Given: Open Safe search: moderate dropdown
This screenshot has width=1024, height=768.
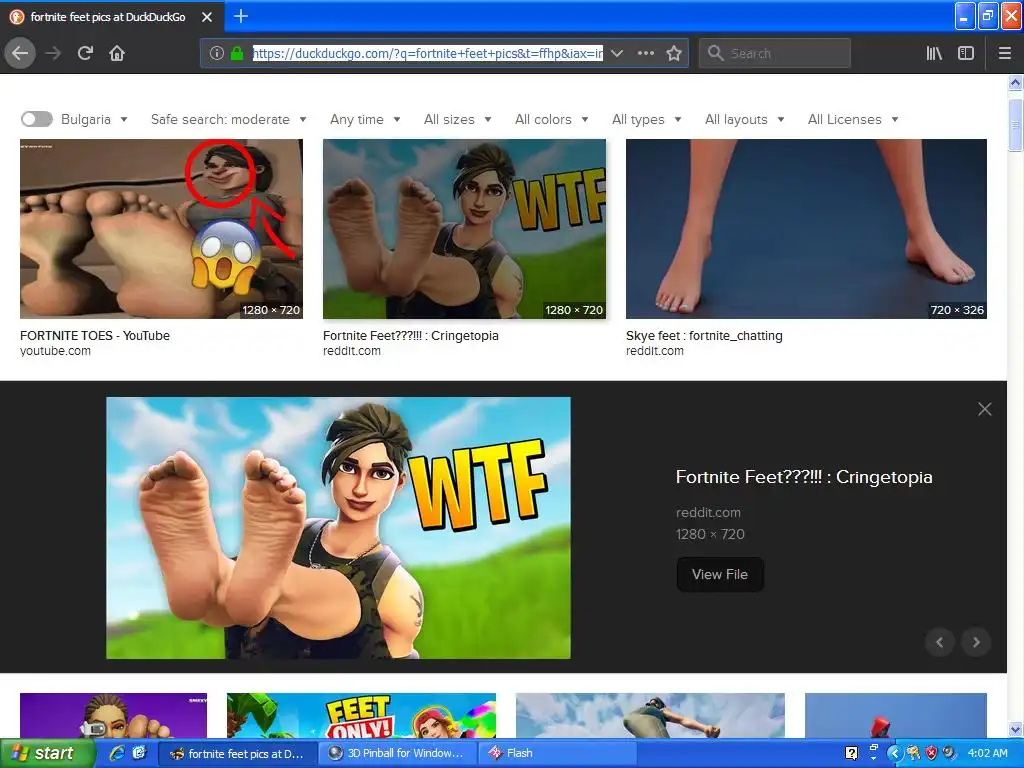Looking at the screenshot, I should coord(229,119).
